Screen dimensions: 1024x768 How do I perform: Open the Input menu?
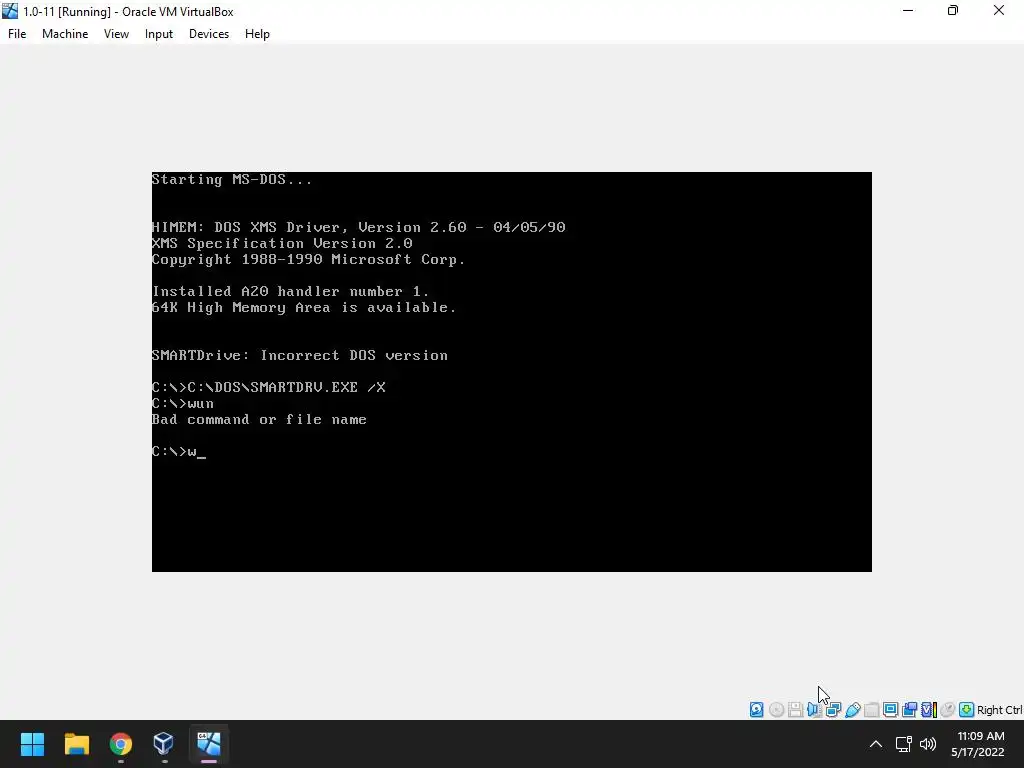point(159,34)
